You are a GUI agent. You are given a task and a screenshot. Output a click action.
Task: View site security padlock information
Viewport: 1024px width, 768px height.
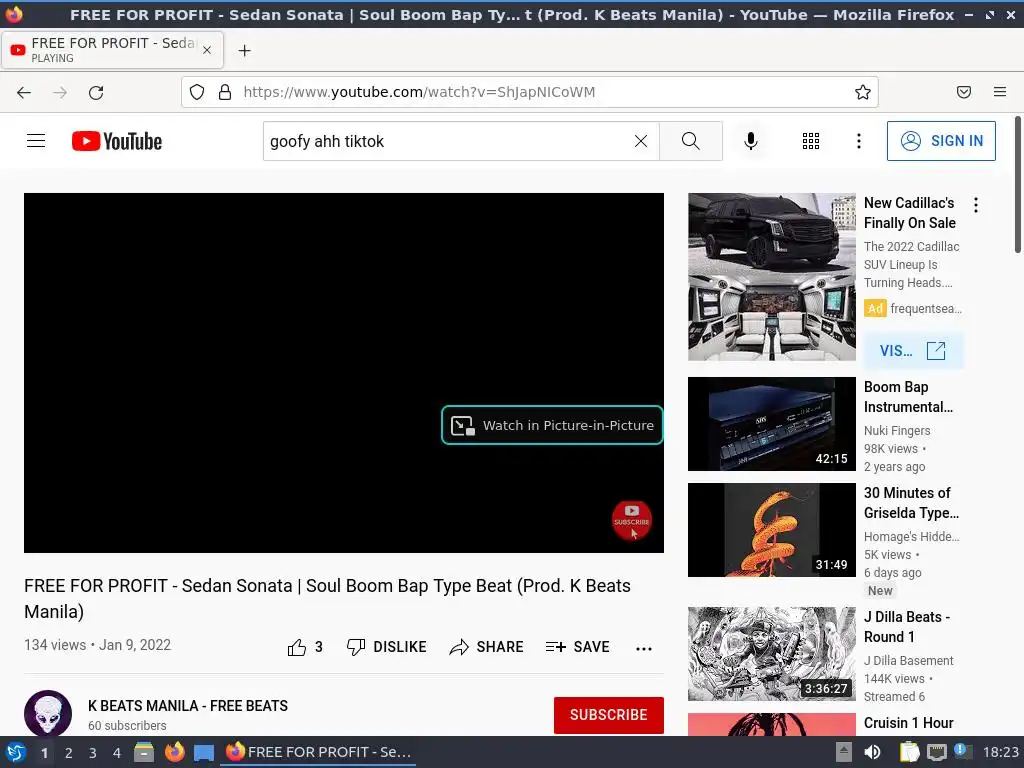point(225,92)
